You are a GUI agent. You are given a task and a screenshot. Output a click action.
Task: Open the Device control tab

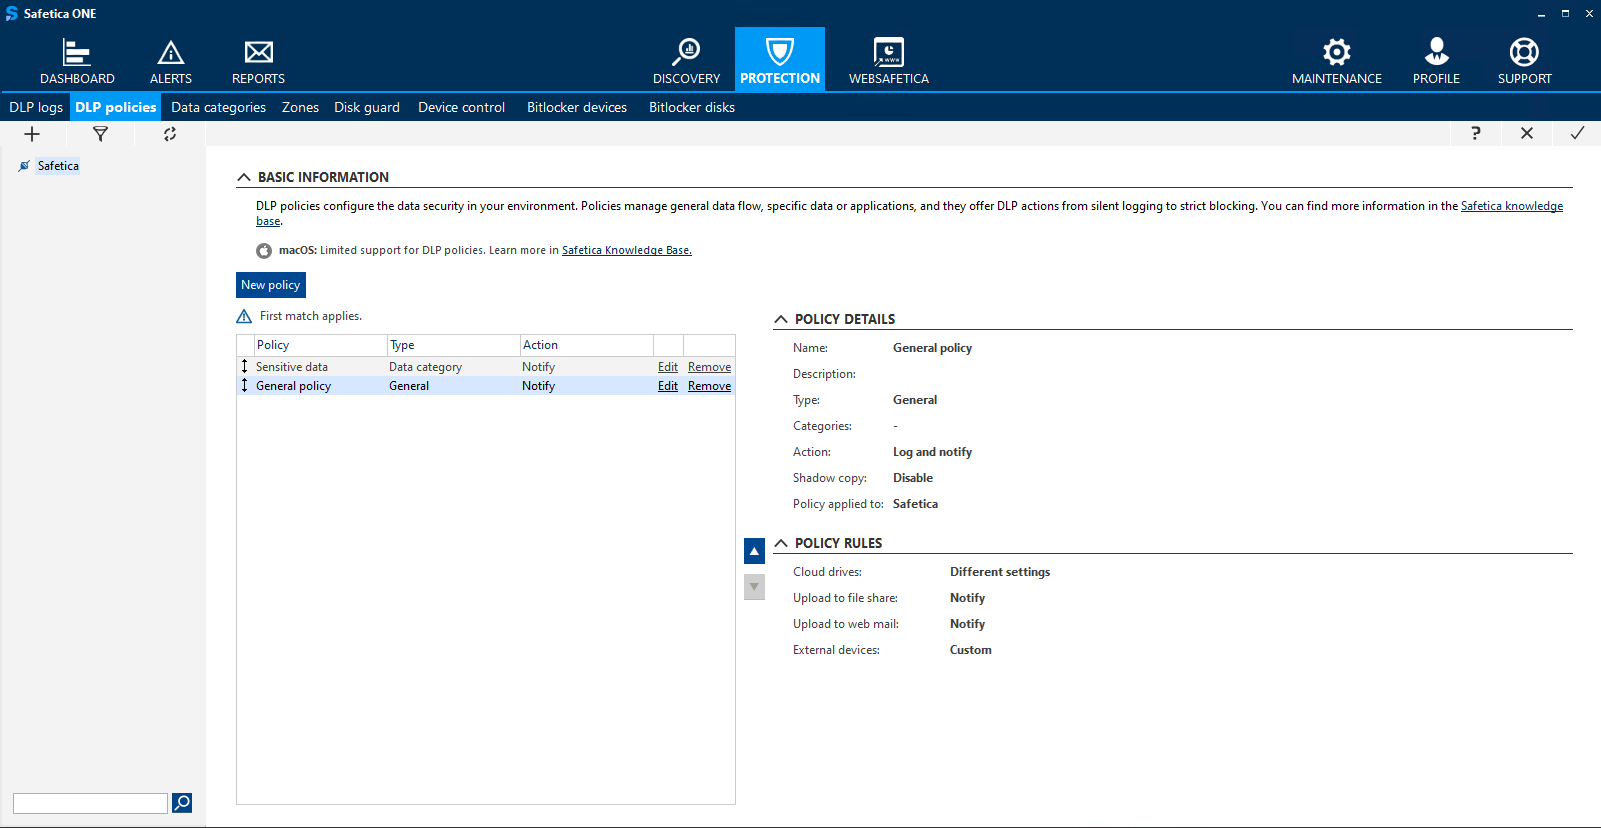[461, 107]
